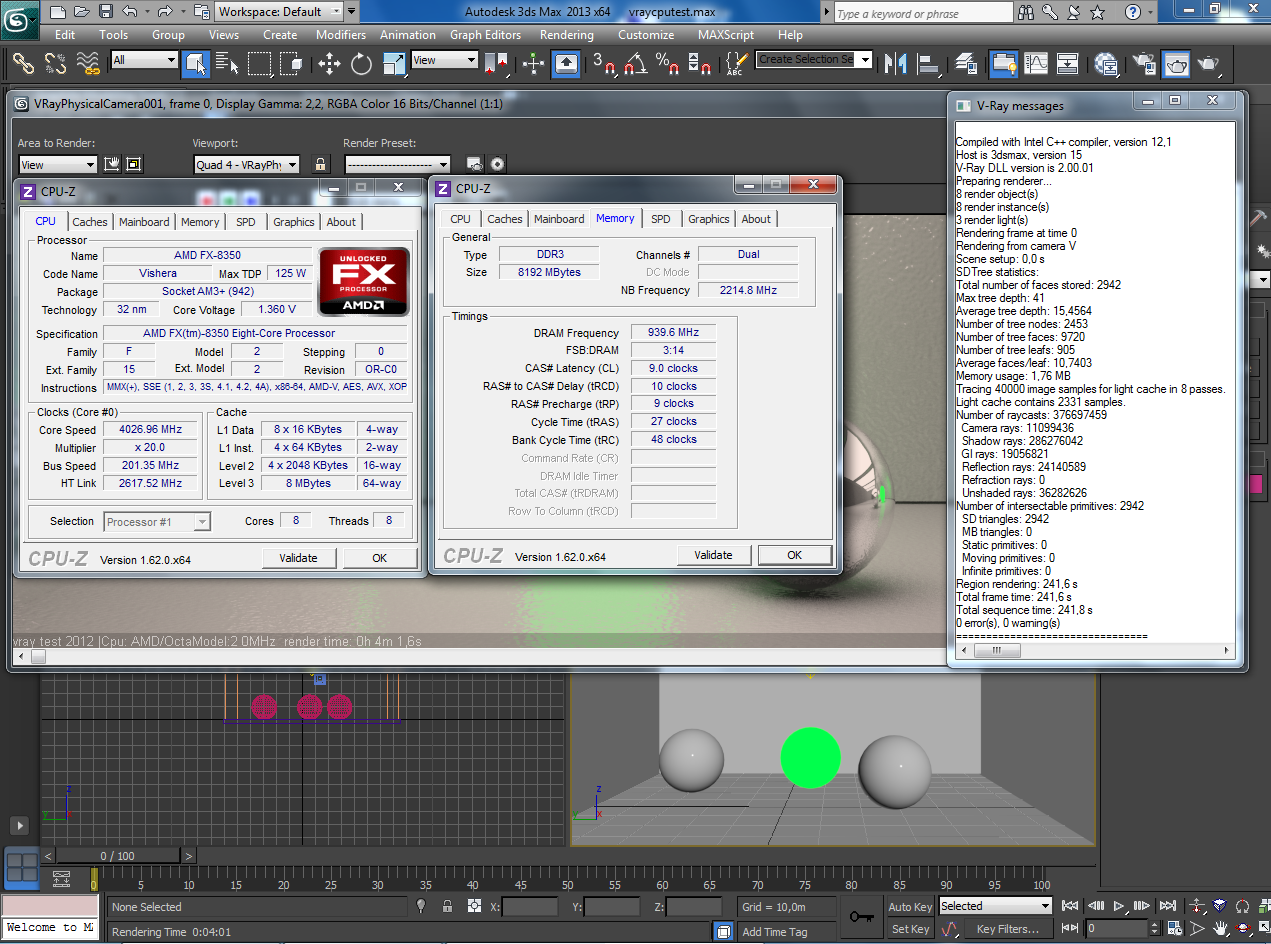
Task: Click Validate in CPU-Z CPU window
Action: click(298, 558)
